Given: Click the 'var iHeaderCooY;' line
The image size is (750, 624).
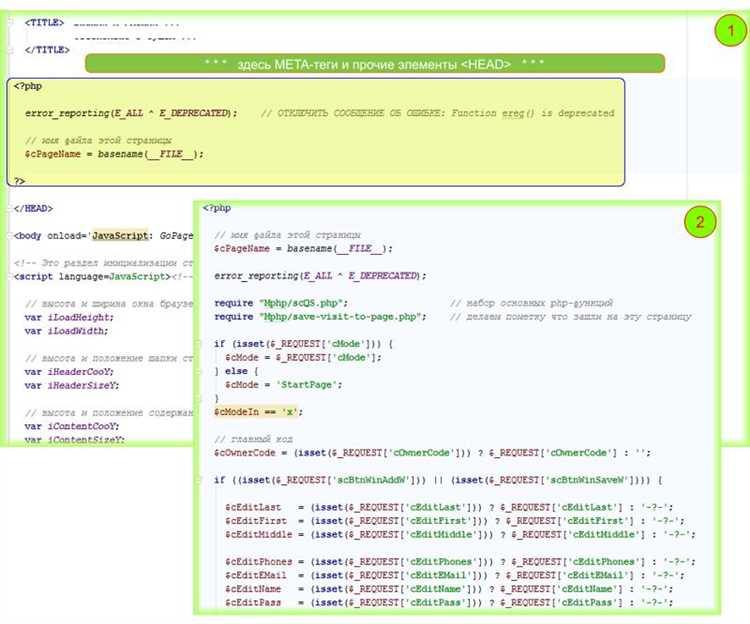Looking at the screenshot, I should click(69, 372).
